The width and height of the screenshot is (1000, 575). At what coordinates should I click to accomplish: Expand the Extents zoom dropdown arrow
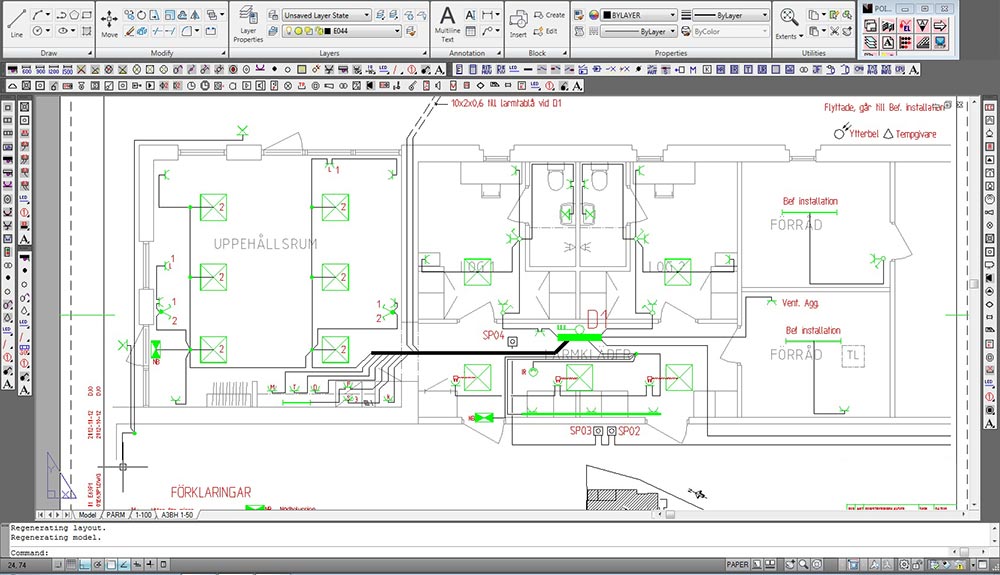tap(801, 36)
